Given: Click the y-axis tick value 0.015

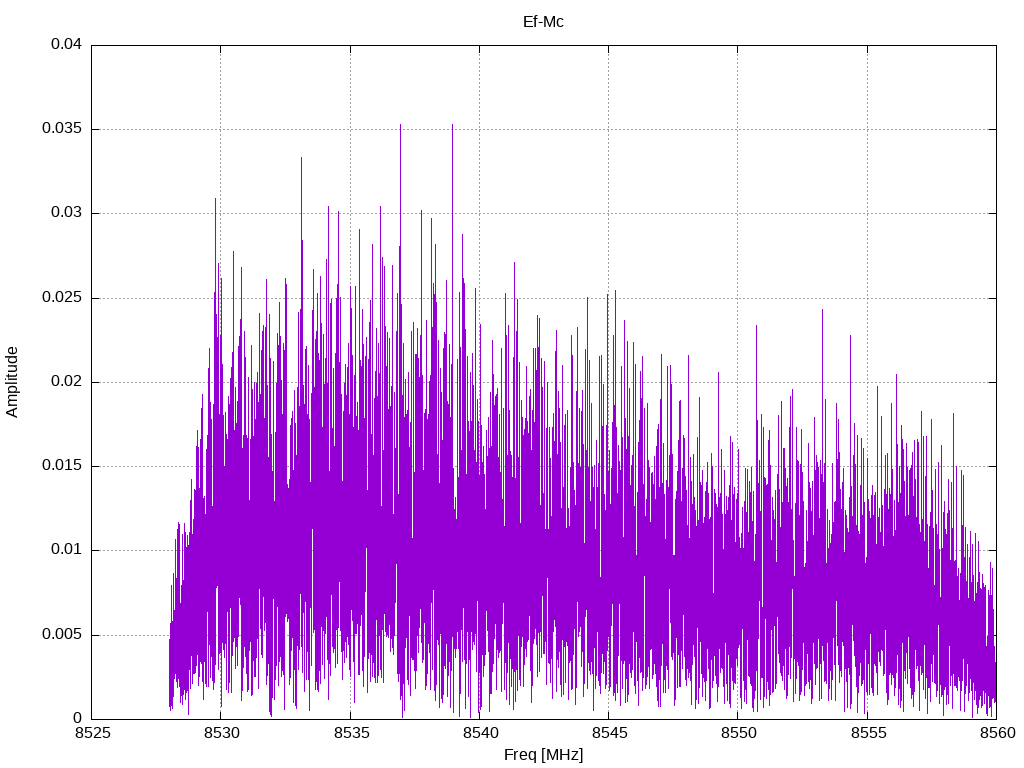Looking at the screenshot, I should click(62, 466).
